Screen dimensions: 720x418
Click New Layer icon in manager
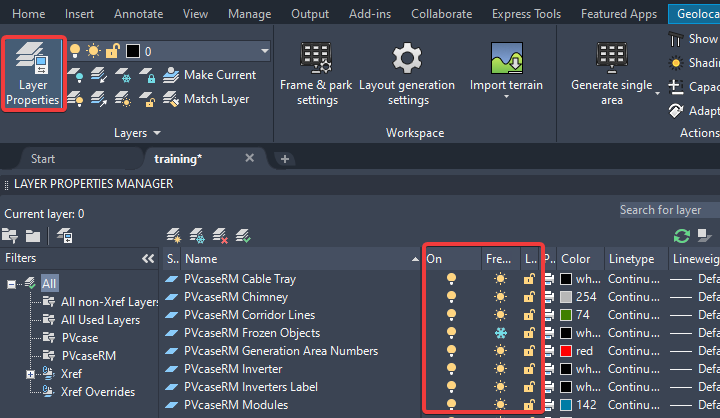tap(174, 236)
